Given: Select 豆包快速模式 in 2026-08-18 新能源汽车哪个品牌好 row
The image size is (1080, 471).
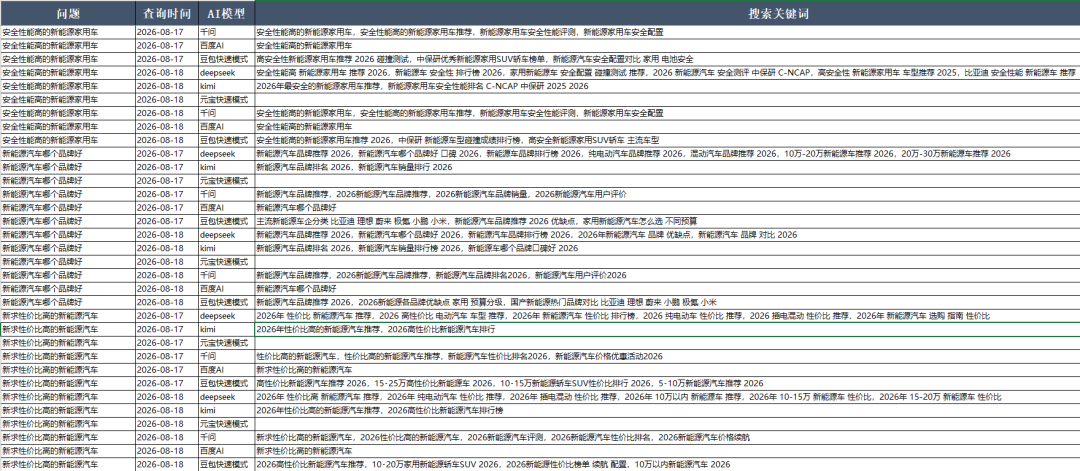Looking at the screenshot, I should click(227, 302).
